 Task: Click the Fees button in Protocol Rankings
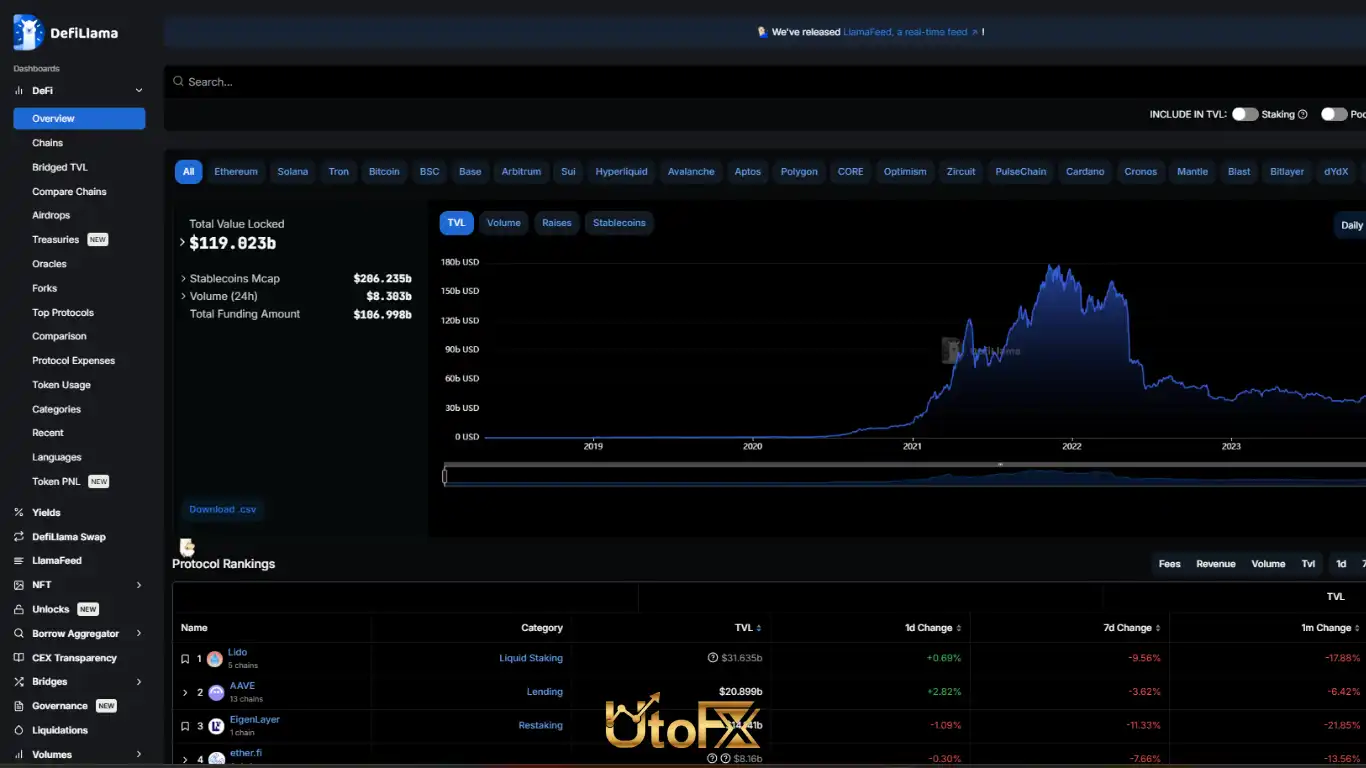pos(1170,564)
